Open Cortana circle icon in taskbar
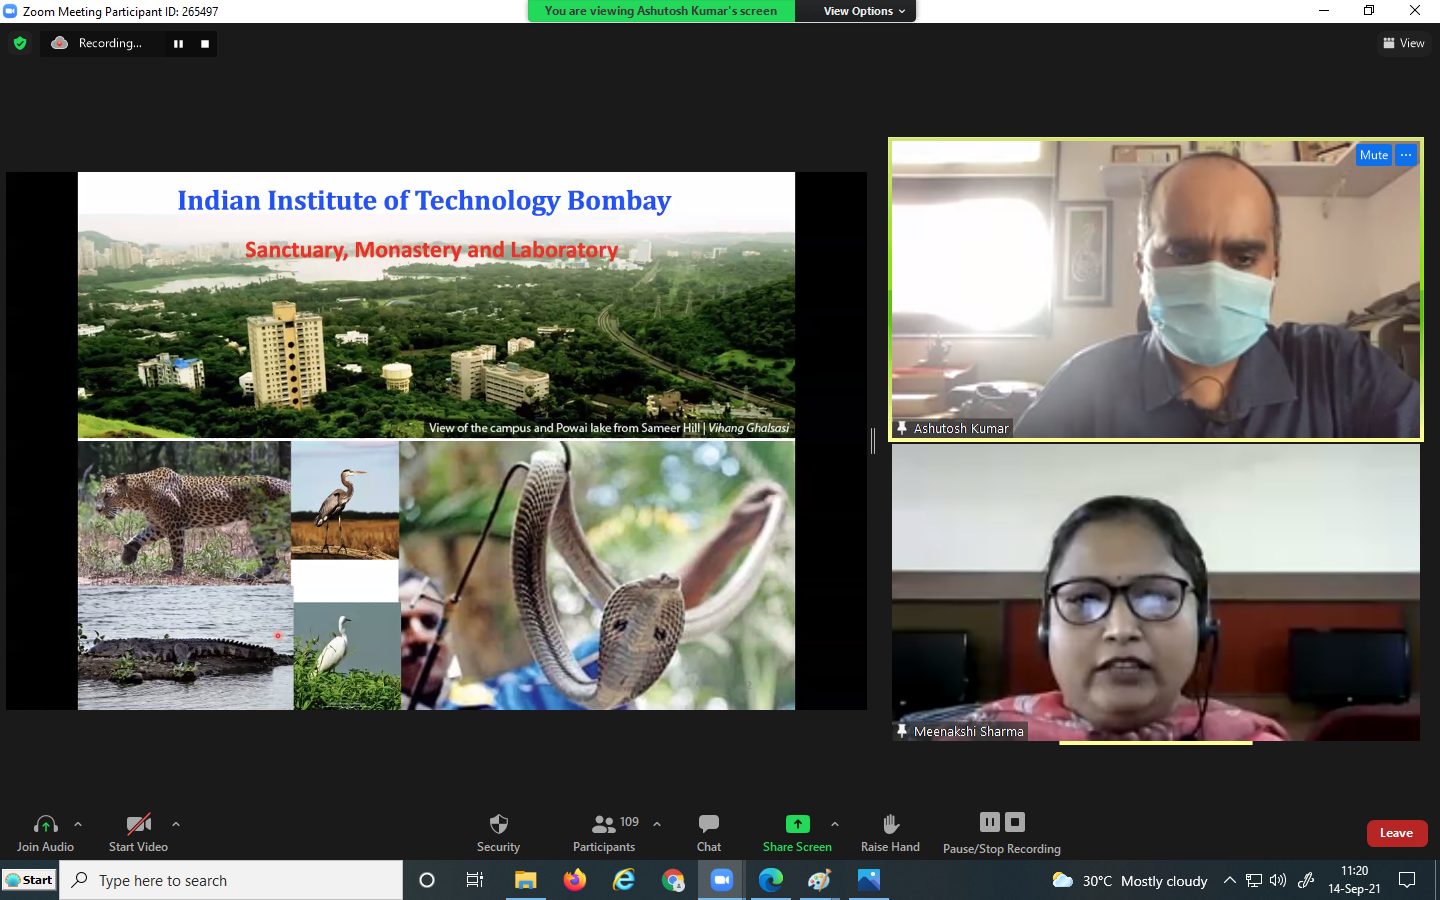Screen dimensions: 1440x900 click(x=427, y=880)
